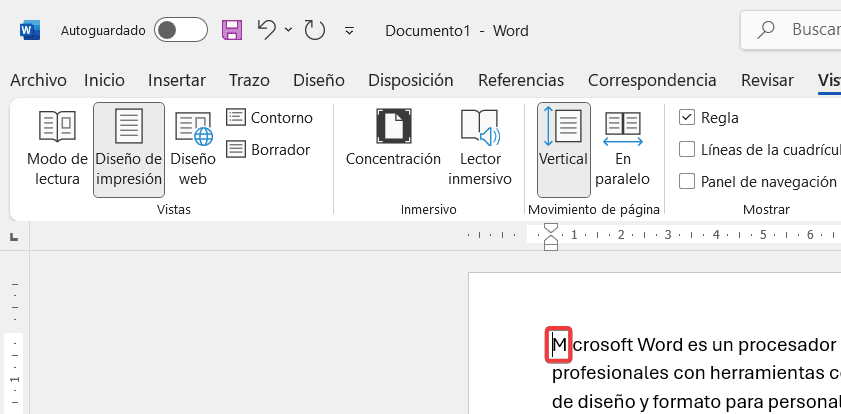Click the word 'procesador' in the document

point(786,345)
